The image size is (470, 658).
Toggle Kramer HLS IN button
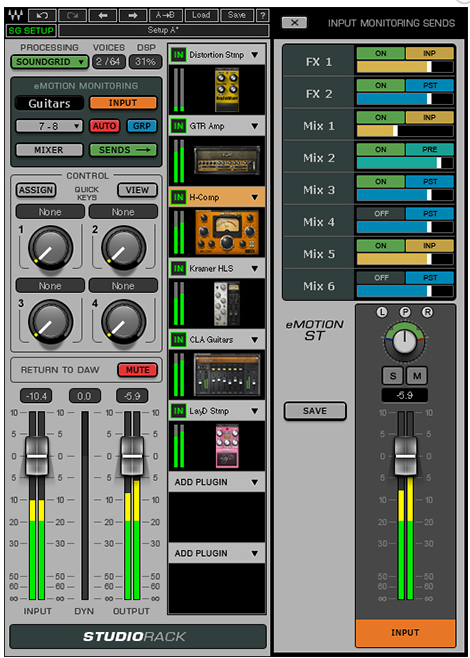(x=179, y=269)
